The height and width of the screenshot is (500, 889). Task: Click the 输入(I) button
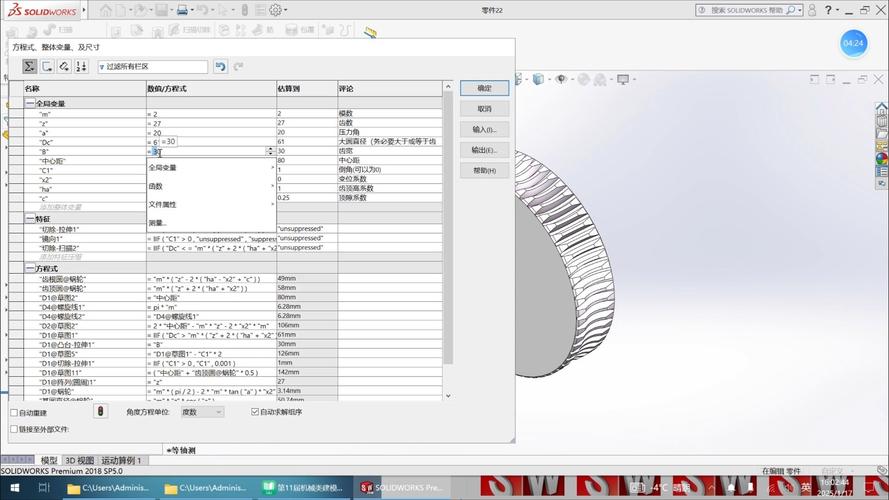484,129
